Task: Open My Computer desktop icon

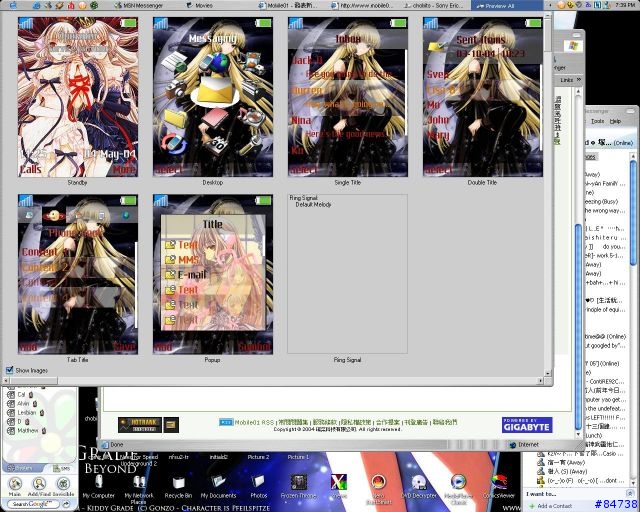Action: pyautogui.click(x=98, y=487)
